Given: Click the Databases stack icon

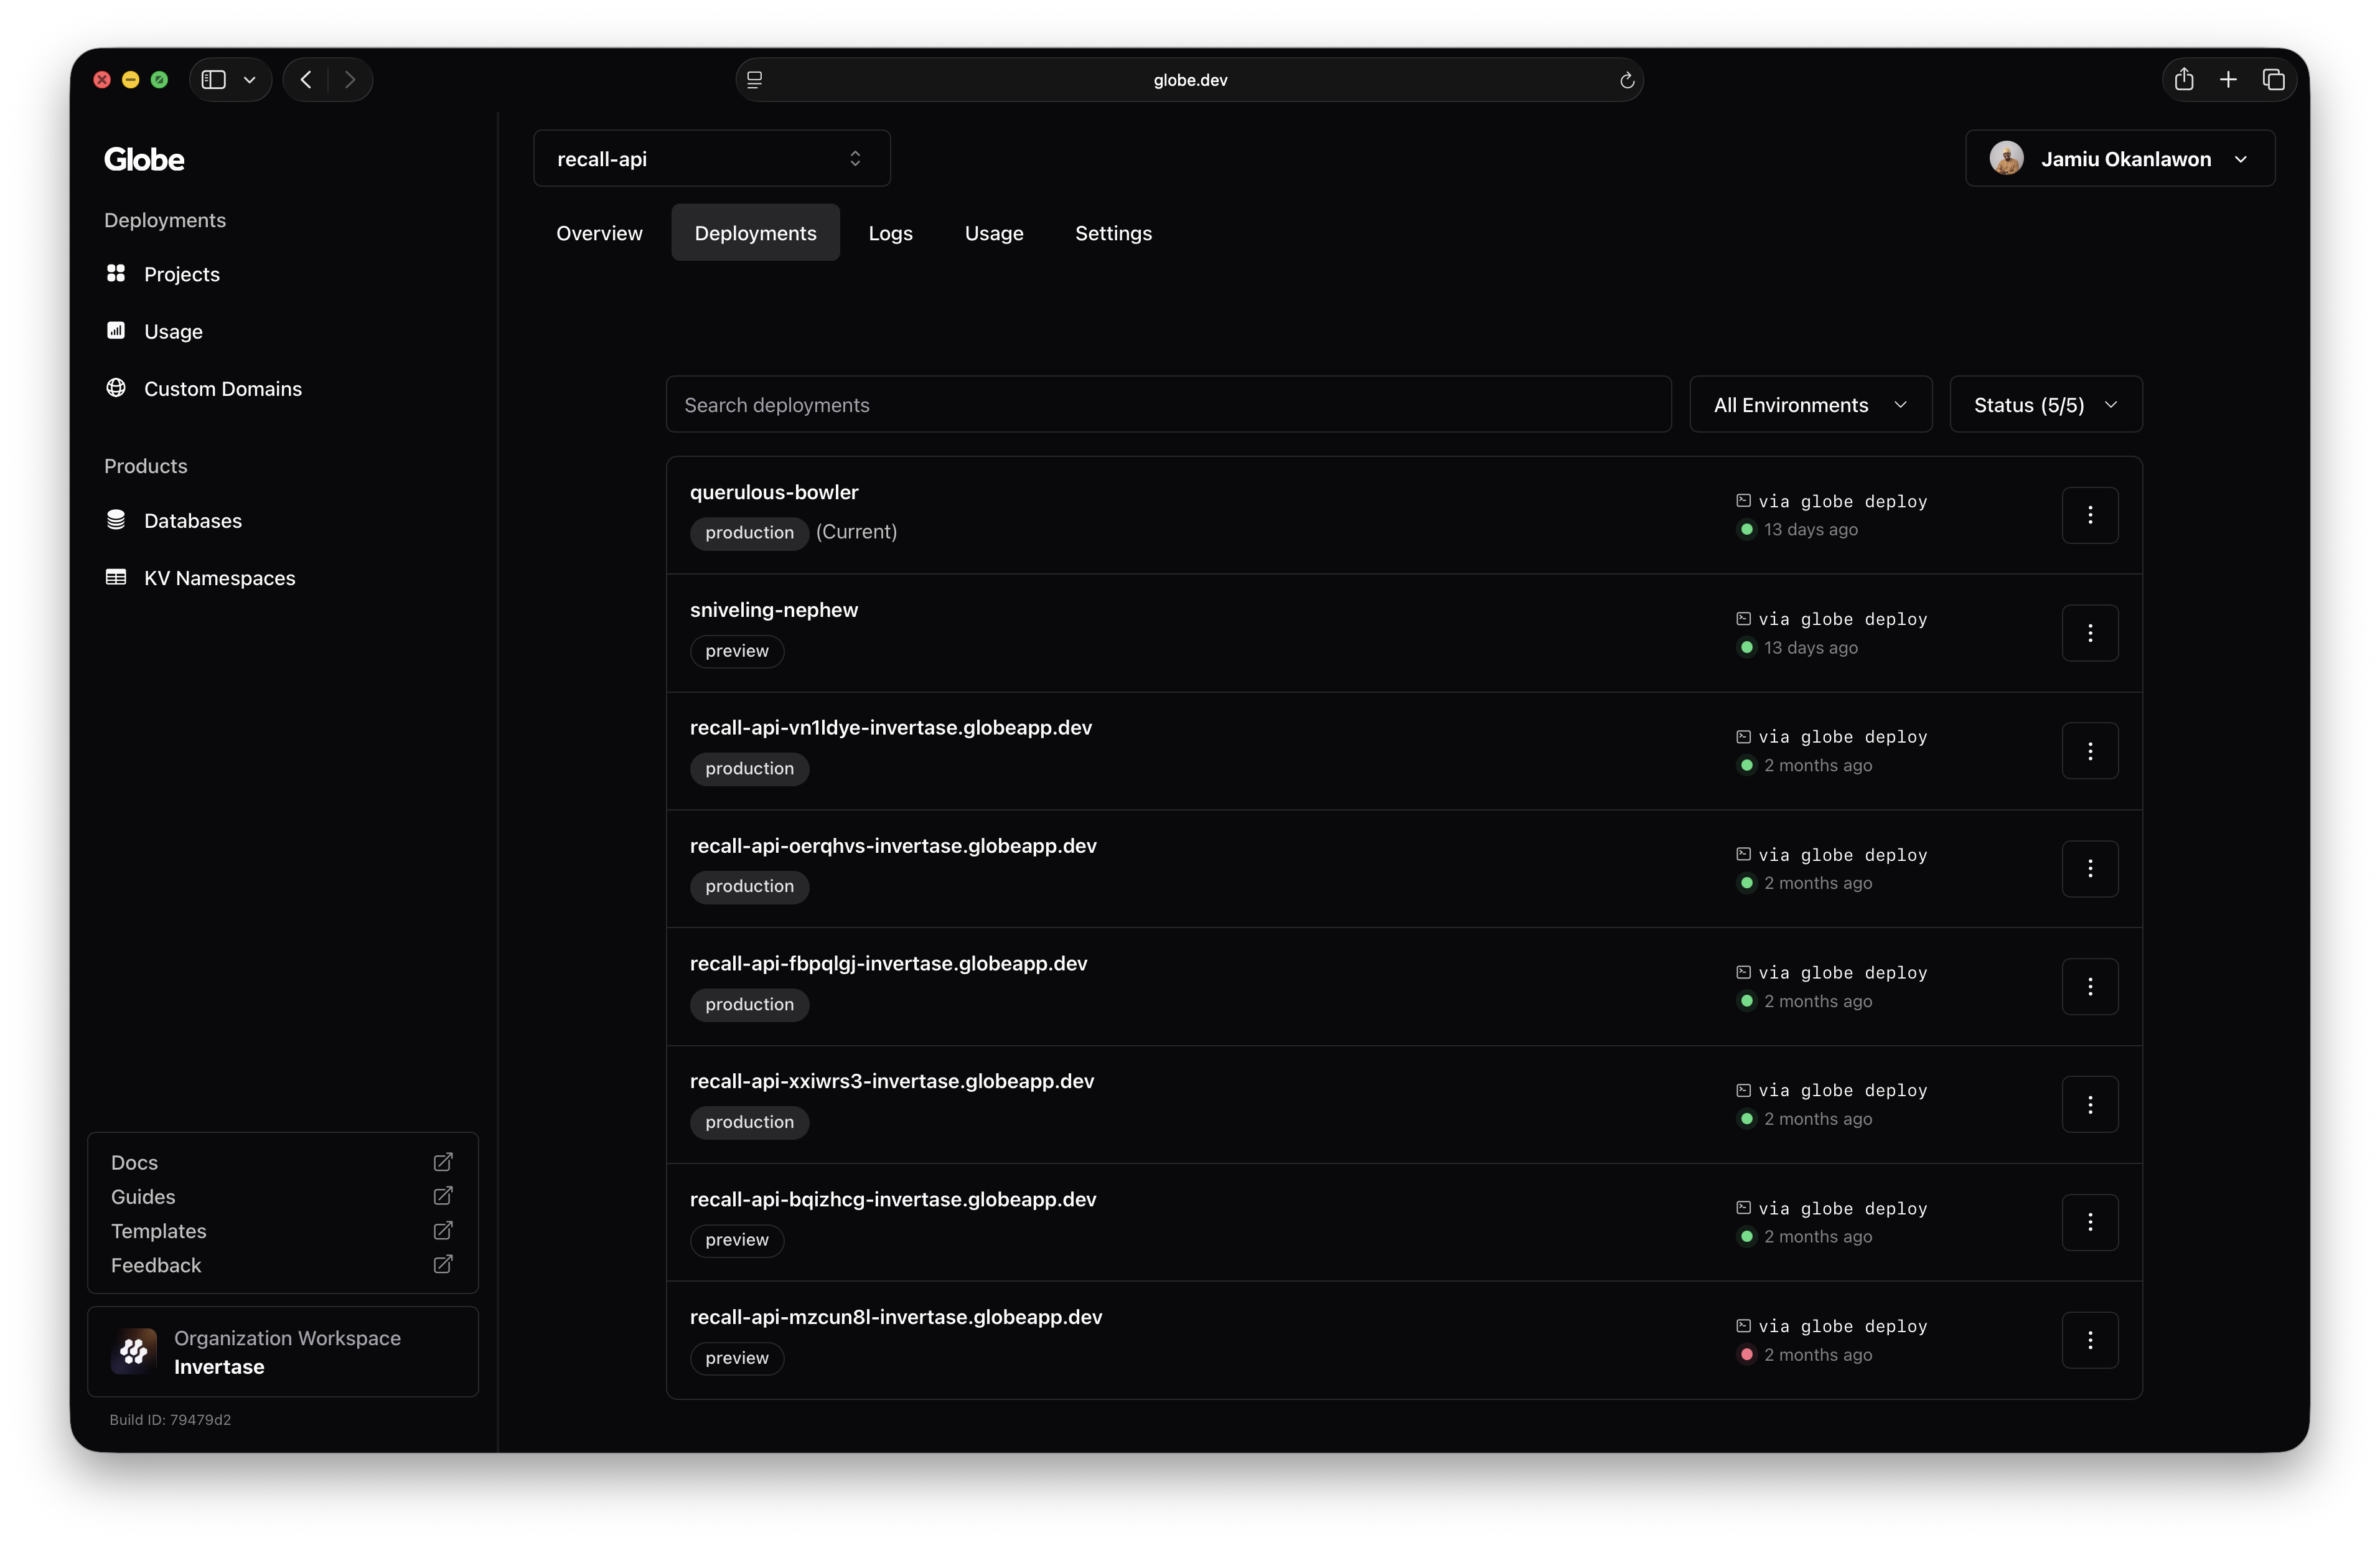Looking at the screenshot, I should click(x=116, y=520).
